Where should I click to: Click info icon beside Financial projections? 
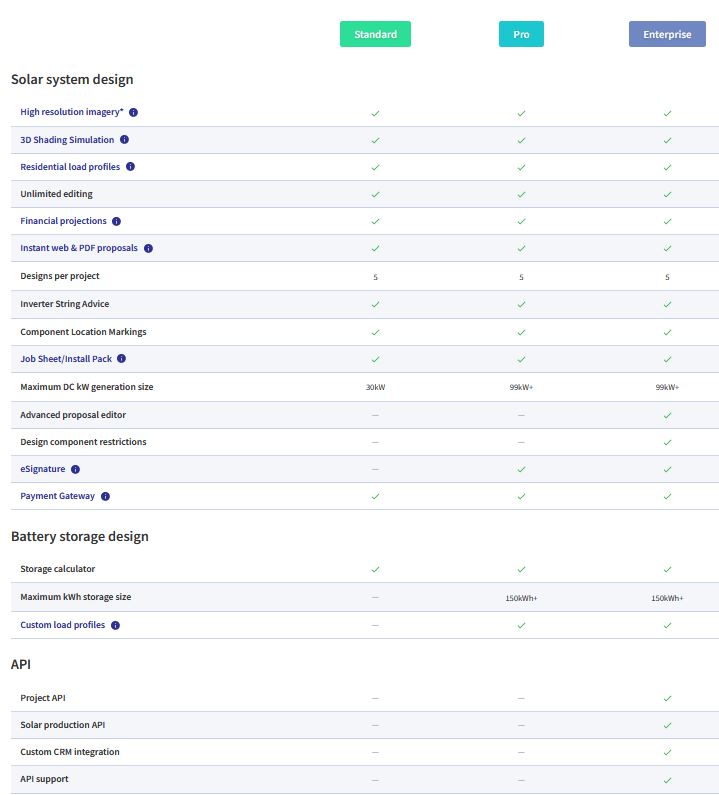click(x=116, y=221)
